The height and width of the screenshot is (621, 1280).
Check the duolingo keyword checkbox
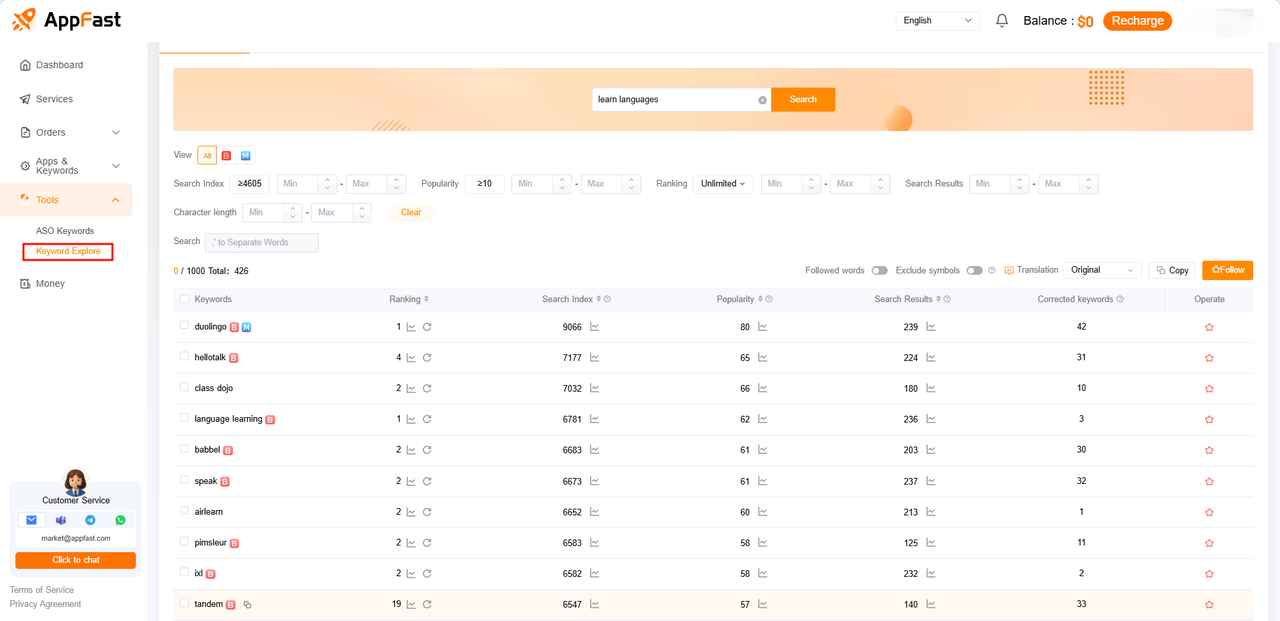point(184,326)
